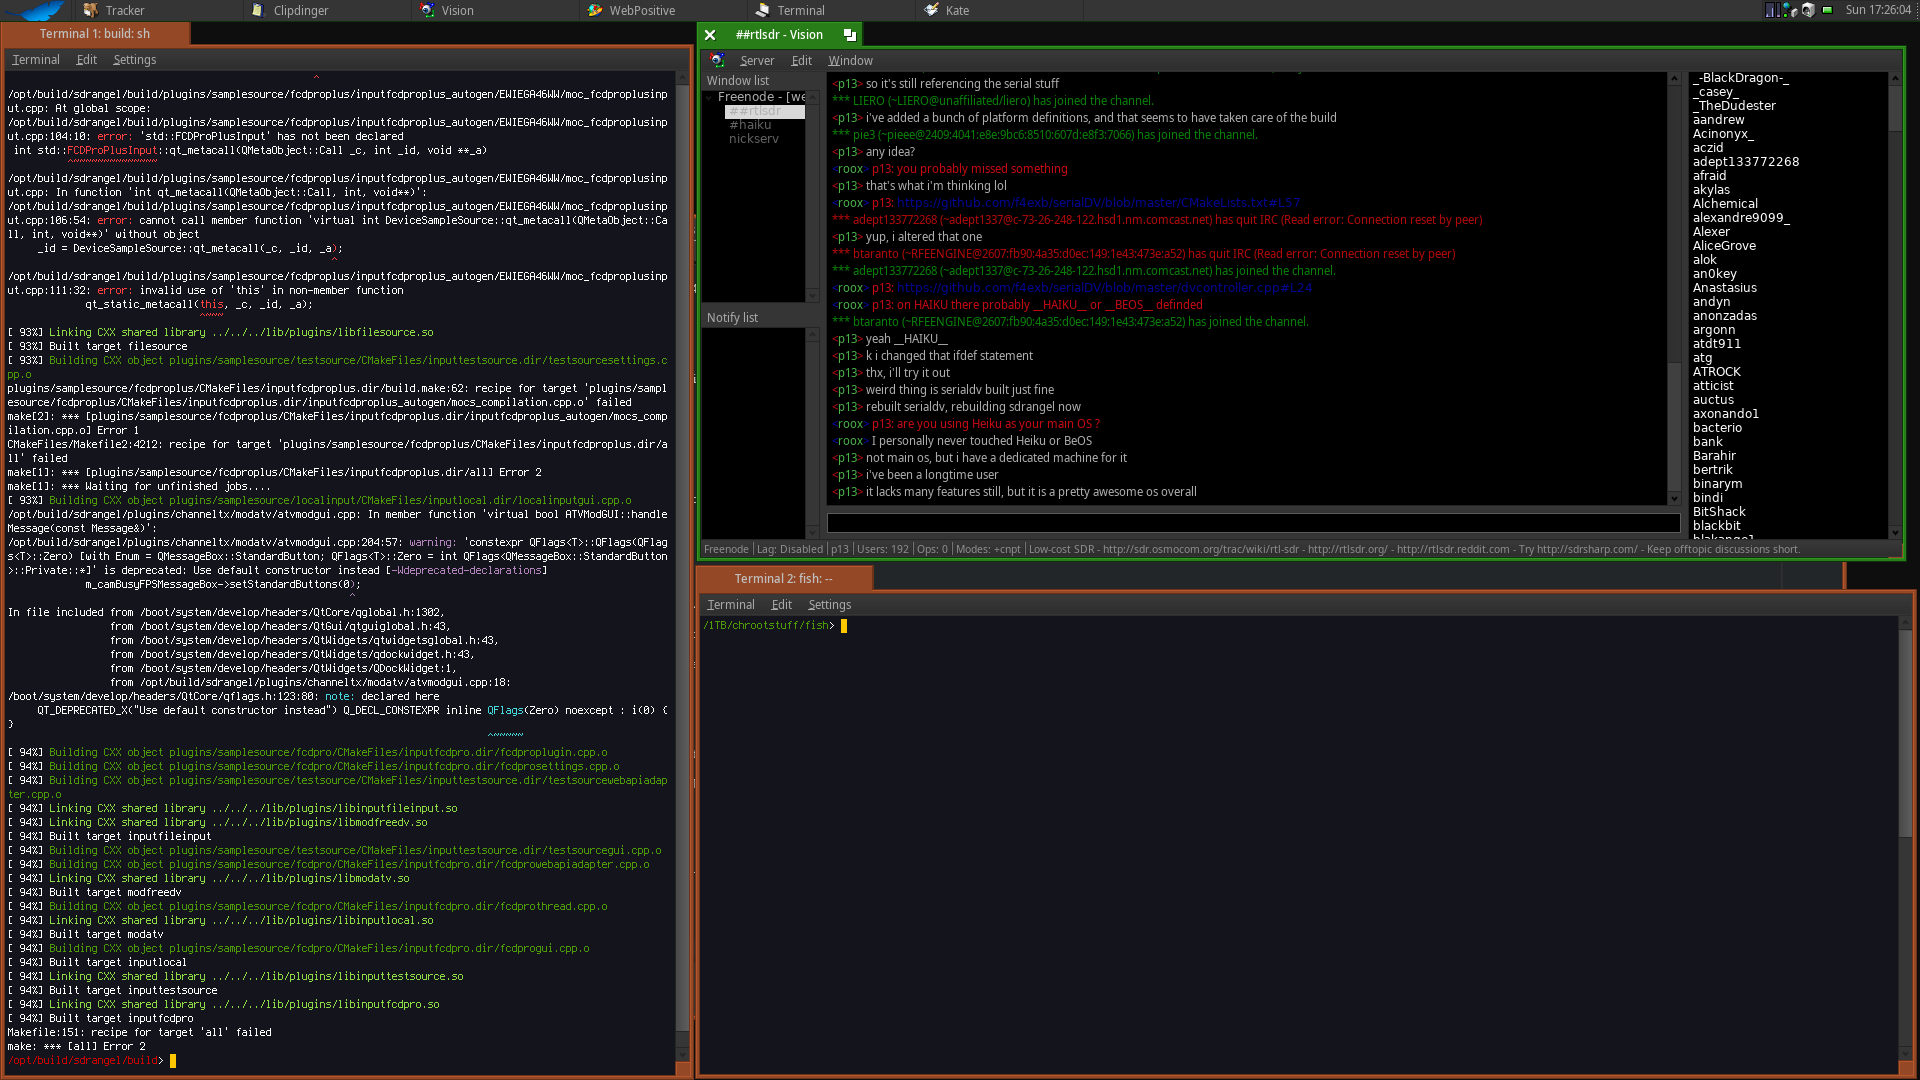Click the WebPositive globe icon in the Deskbar
The height and width of the screenshot is (1080, 1920).
coord(595,10)
